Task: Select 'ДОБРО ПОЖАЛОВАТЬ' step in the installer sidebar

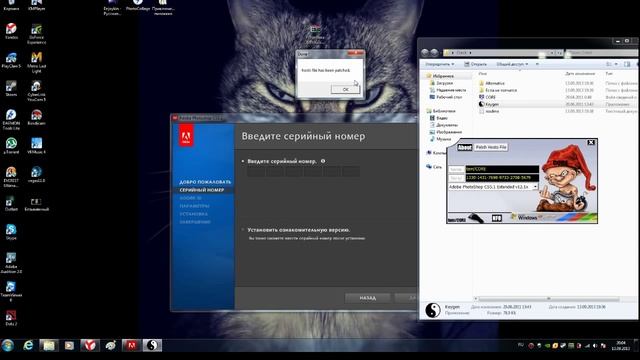Action: point(205,182)
